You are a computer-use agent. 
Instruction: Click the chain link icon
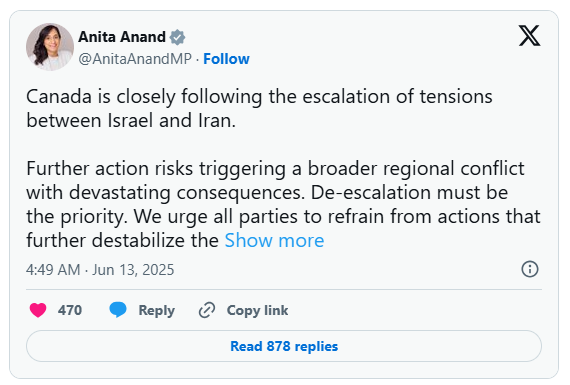pyautogui.click(x=207, y=310)
